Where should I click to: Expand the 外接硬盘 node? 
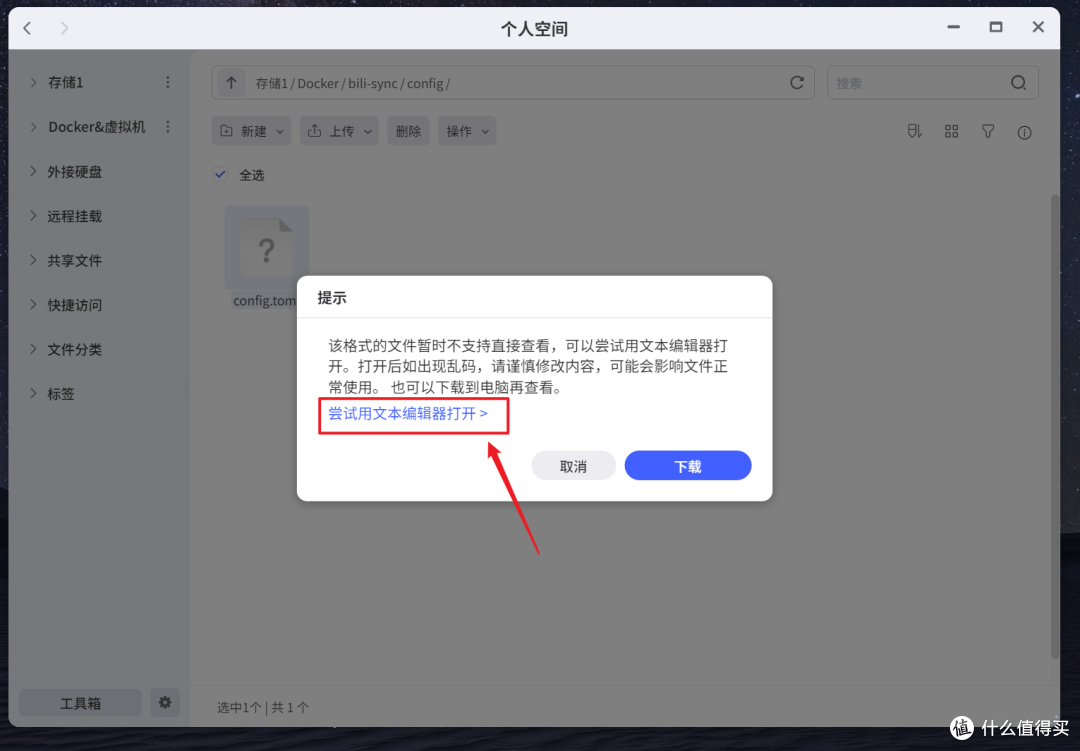pyautogui.click(x=33, y=171)
